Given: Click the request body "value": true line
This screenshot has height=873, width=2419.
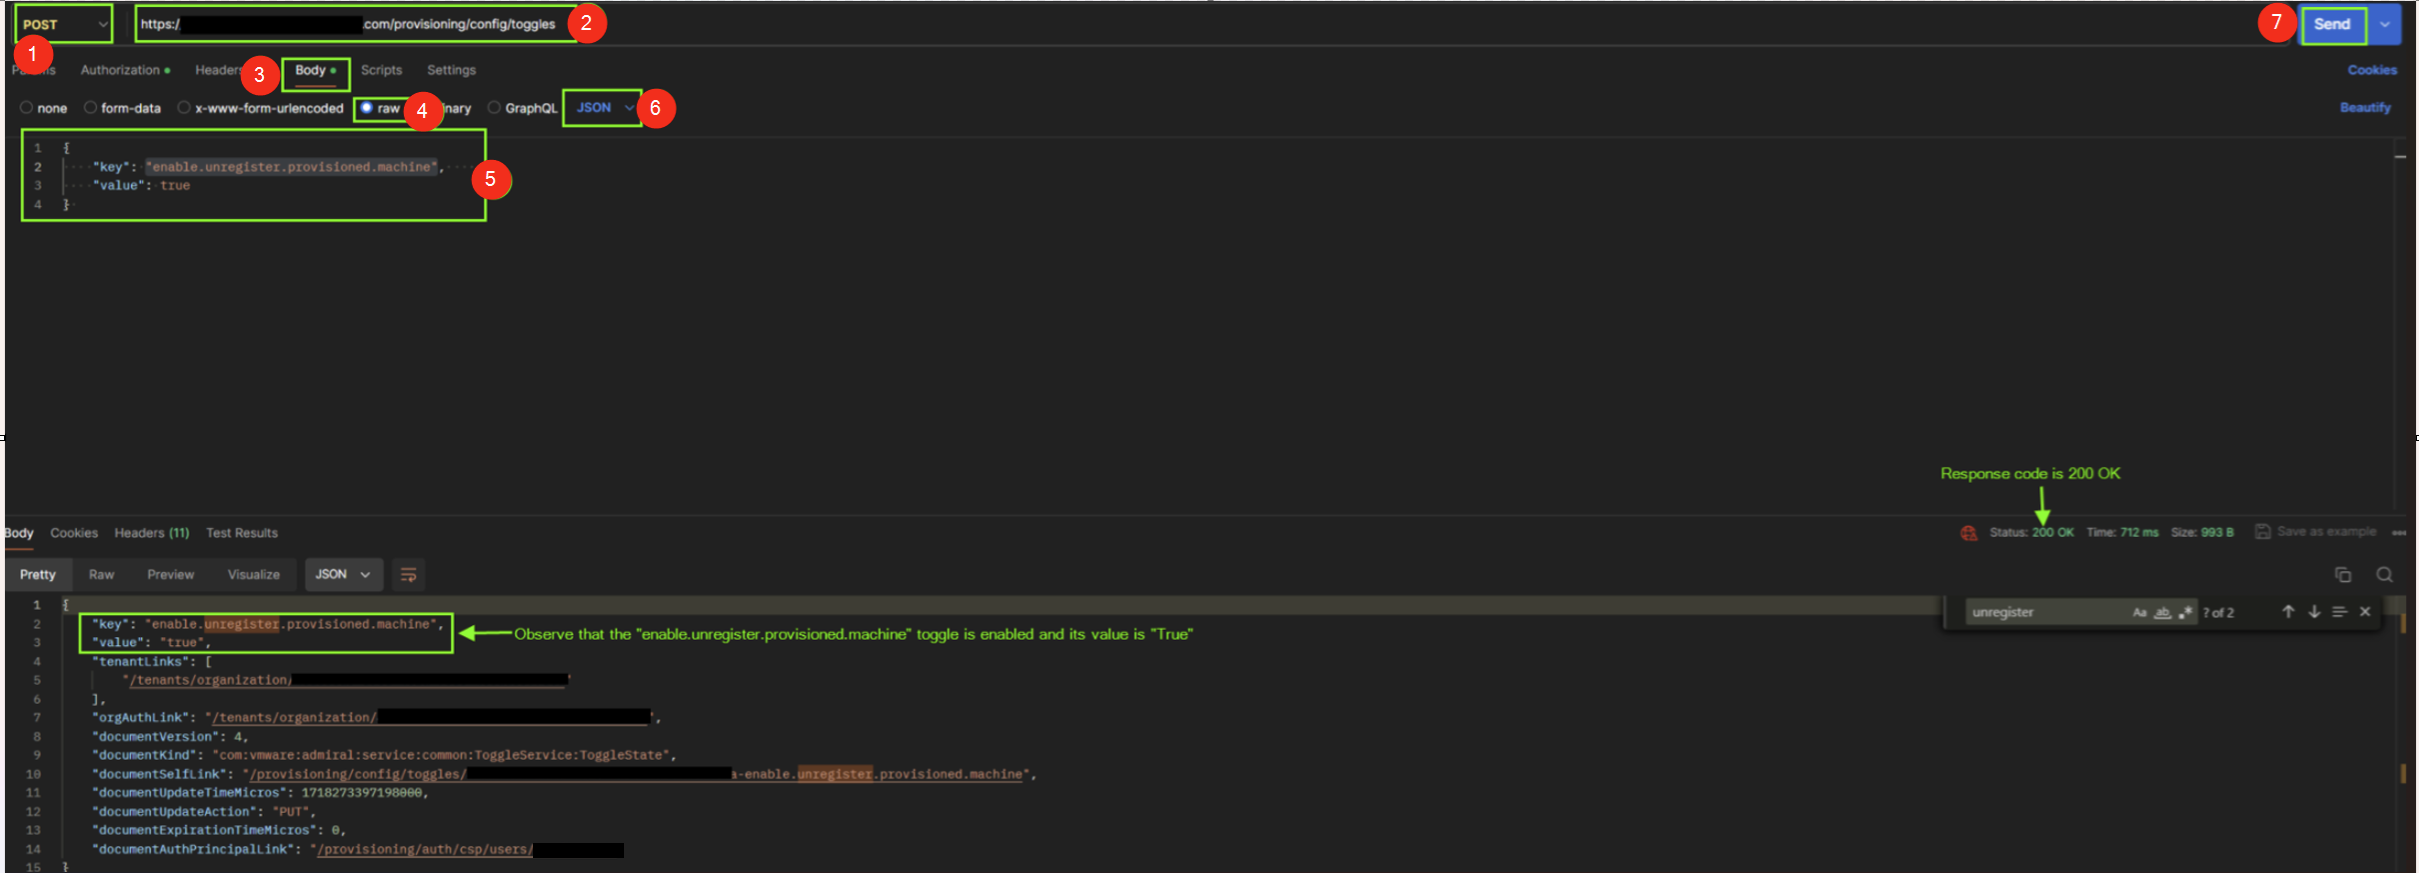Looking at the screenshot, I should pos(141,186).
